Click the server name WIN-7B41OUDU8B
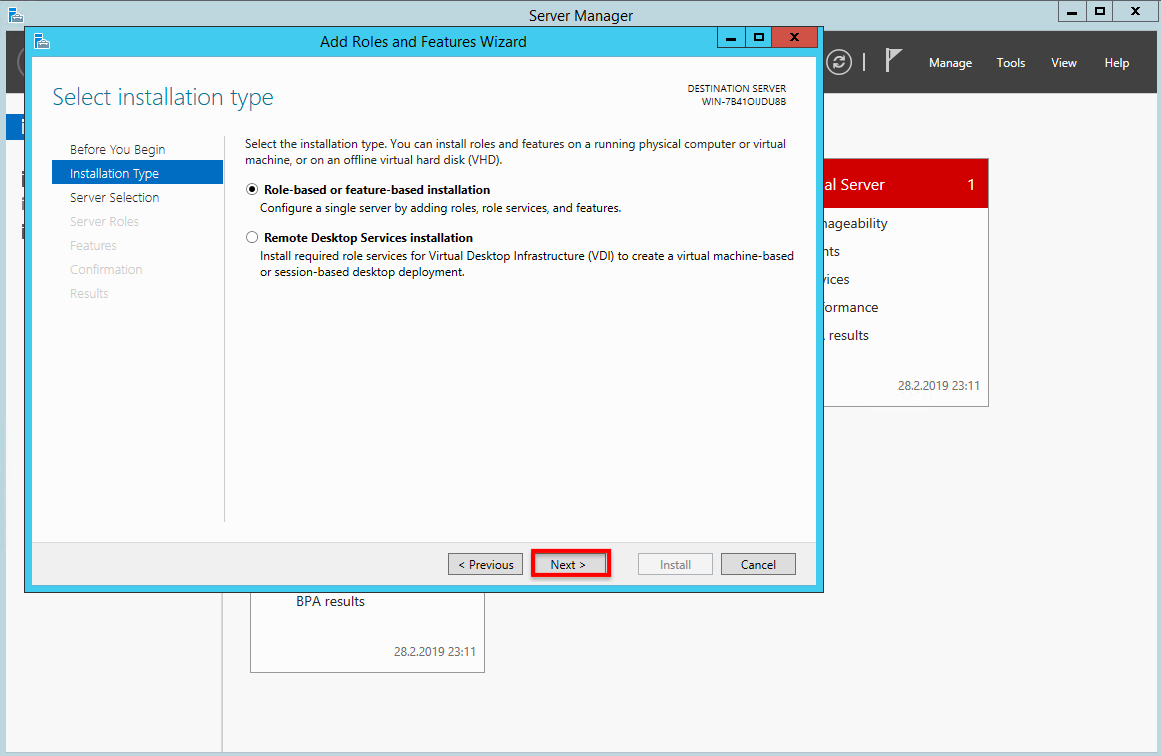 (x=743, y=102)
